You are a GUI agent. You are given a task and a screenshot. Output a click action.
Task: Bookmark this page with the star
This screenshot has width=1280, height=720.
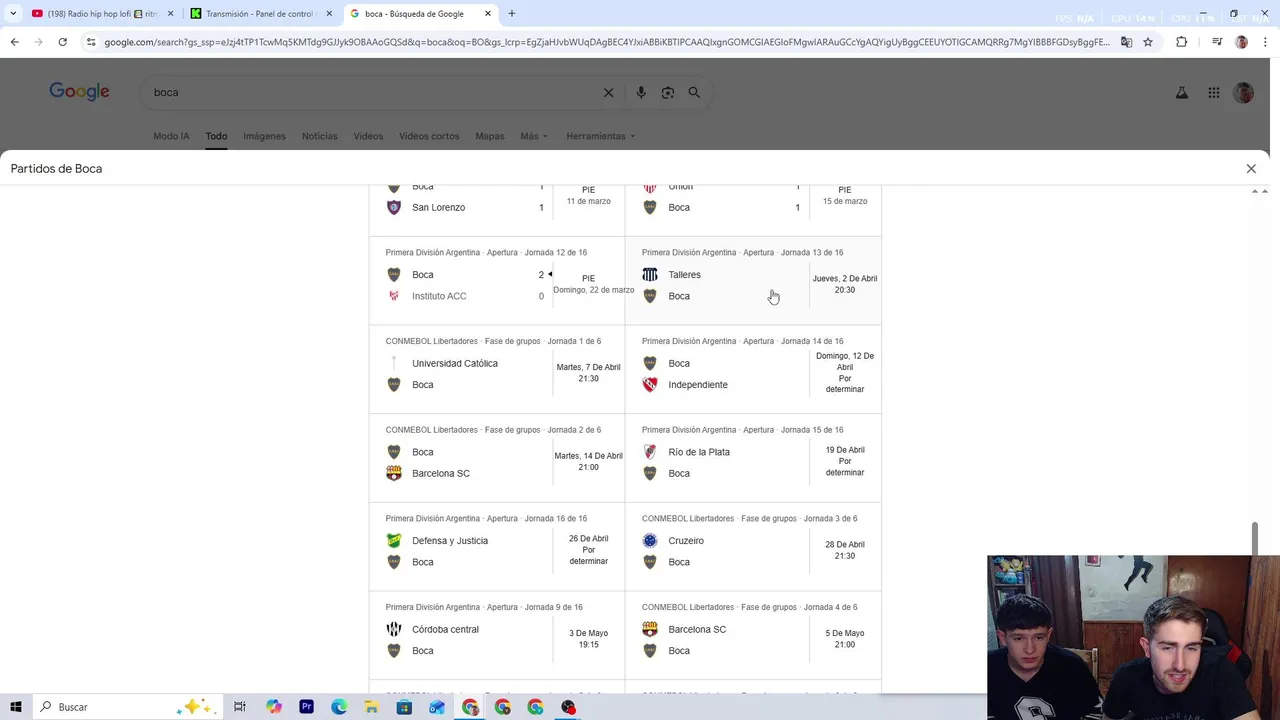[1148, 42]
